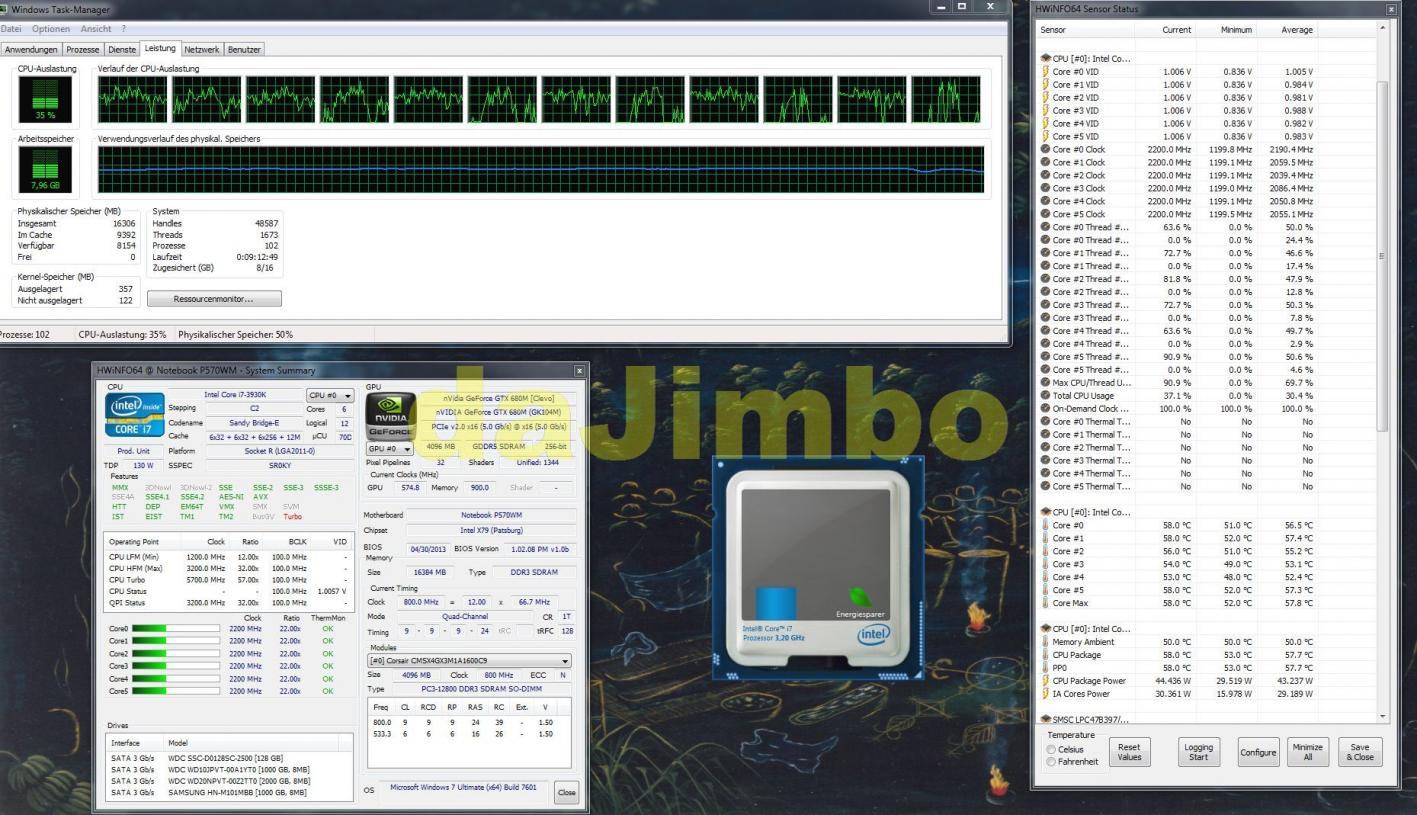
Task: Click the thermometer icon beside PP0
Action: pyautogui.click(x=1045, y=668)
